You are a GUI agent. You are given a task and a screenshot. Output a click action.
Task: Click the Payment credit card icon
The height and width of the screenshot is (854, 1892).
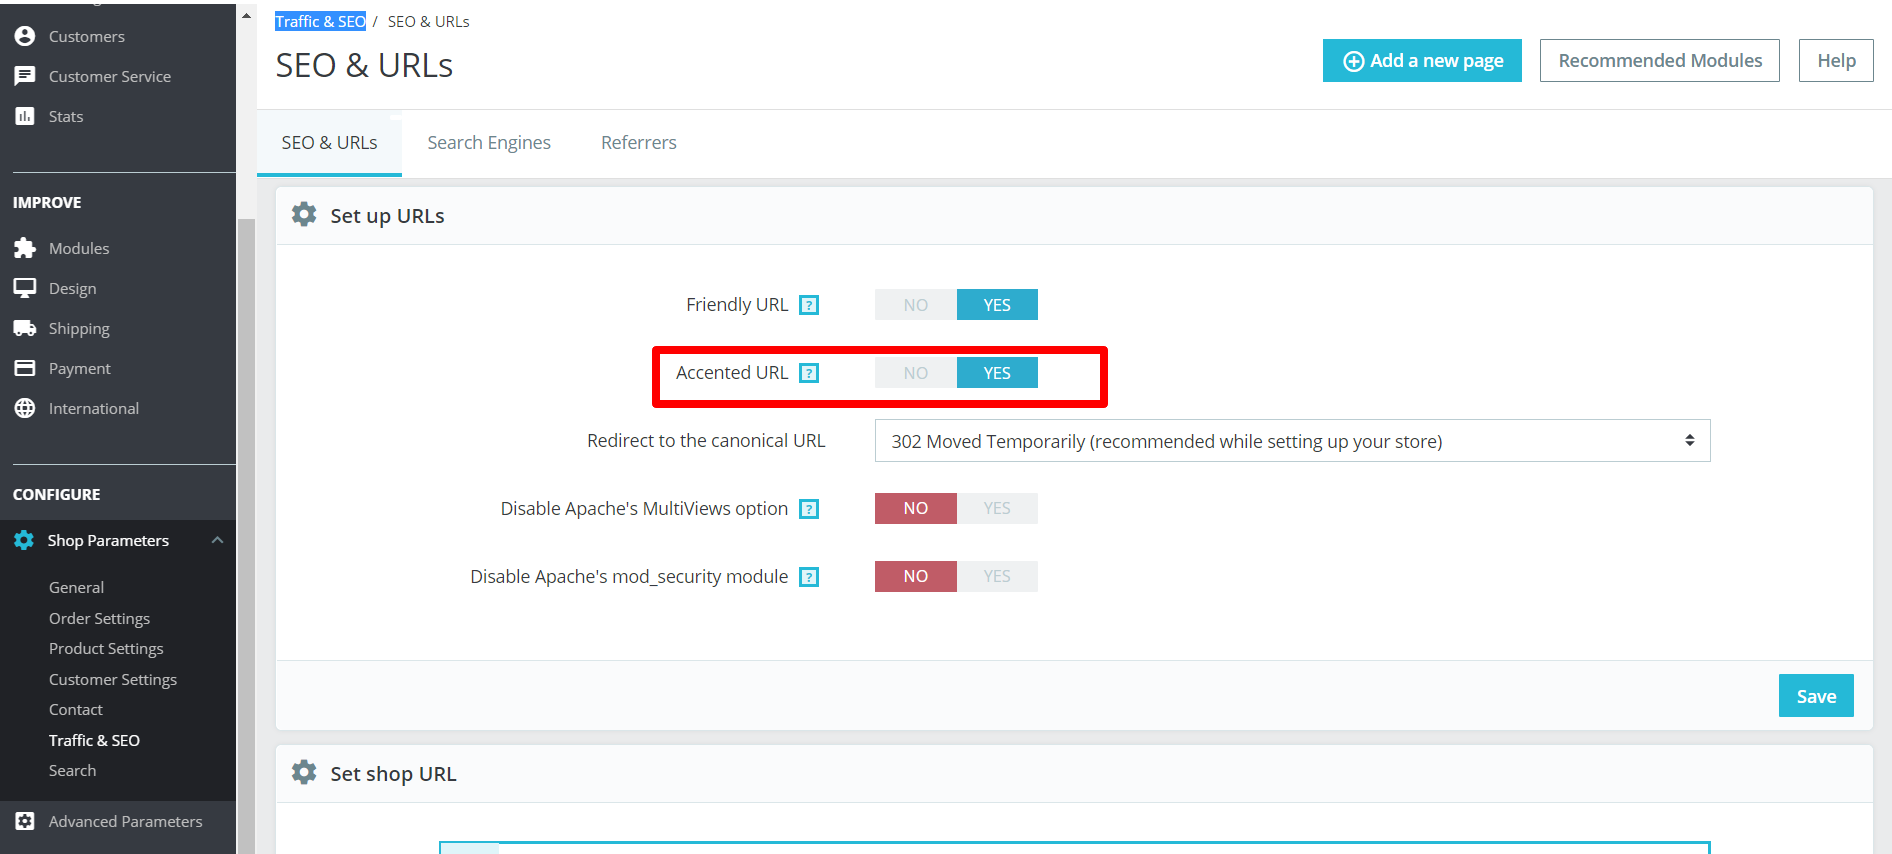[x=25, y=368]
